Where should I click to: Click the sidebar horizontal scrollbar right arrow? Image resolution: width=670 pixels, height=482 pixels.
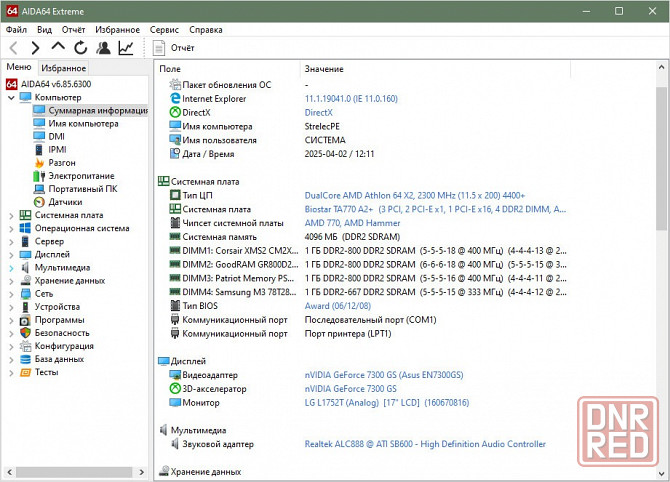click(141, 472)
